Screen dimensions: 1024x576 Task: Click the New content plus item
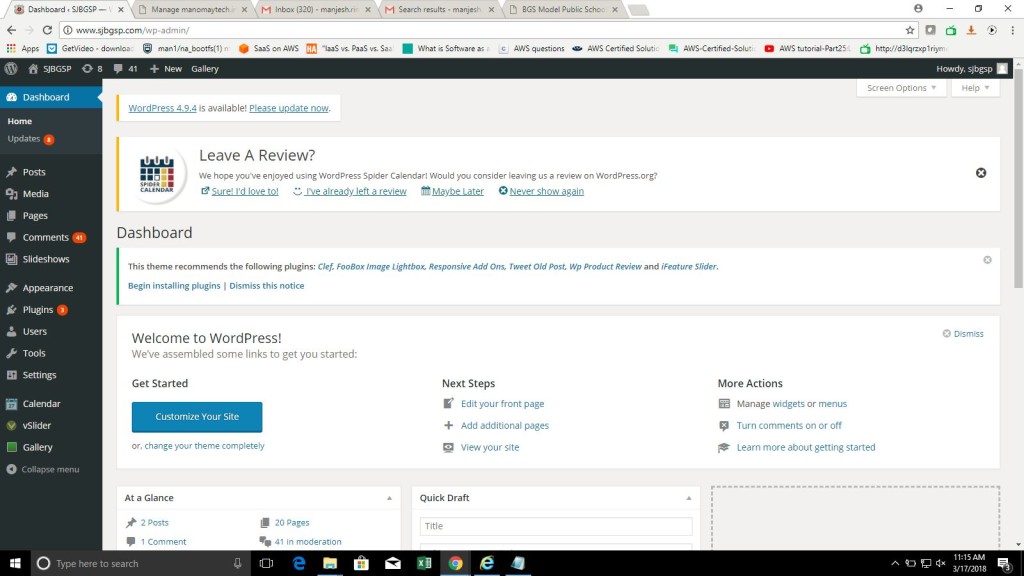tap(166, 69)
